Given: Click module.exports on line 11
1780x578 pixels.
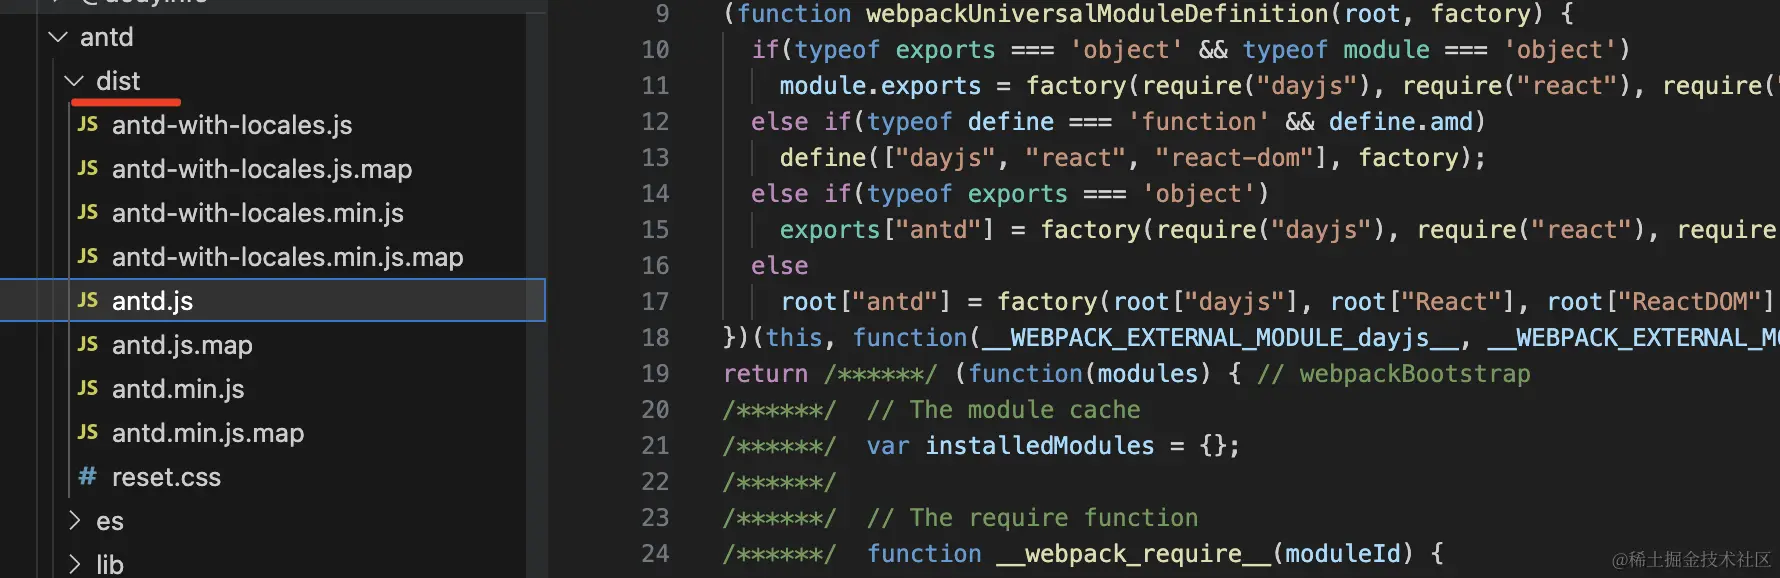Looking at the screenshot, I should (880, 86).
